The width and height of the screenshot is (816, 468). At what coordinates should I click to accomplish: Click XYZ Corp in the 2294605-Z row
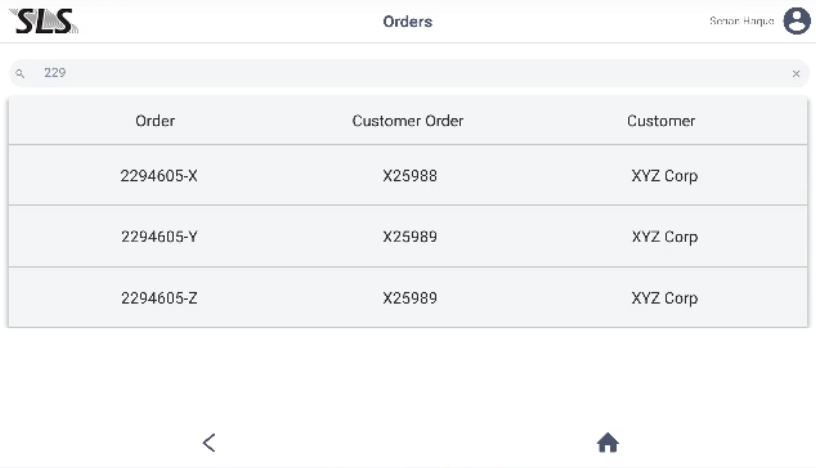pyautogui.click(x=664, y=298)
